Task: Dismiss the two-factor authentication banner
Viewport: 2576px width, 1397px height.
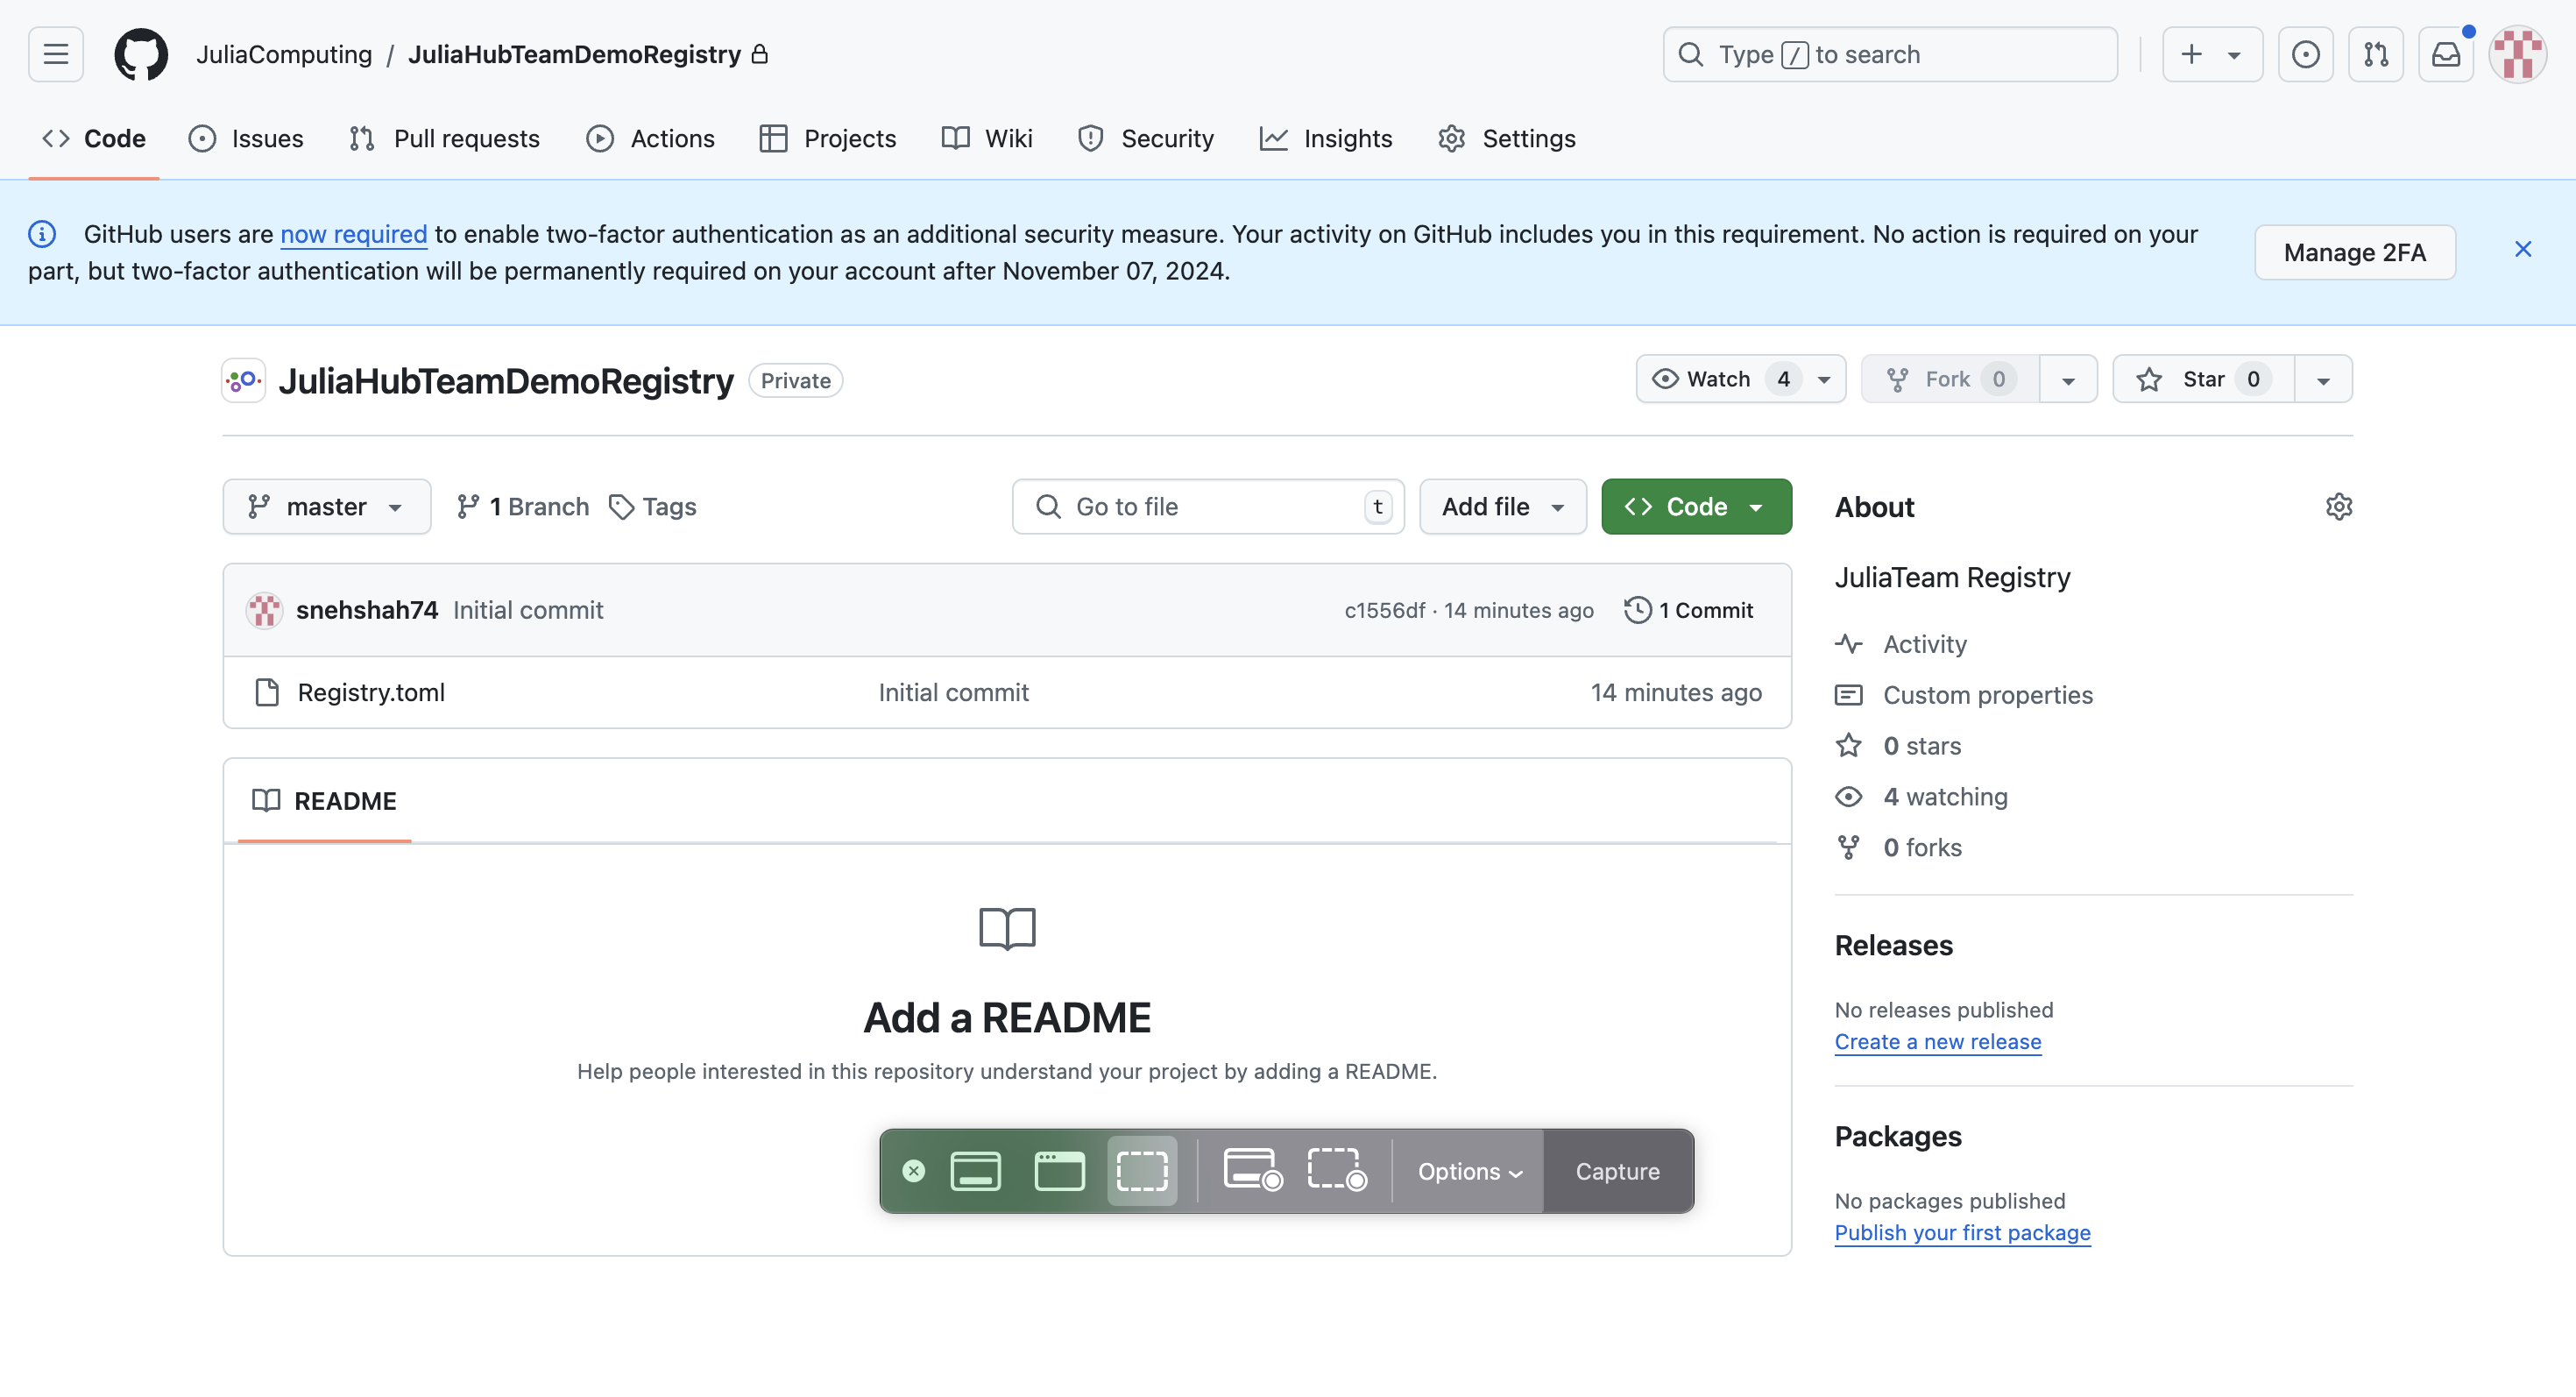Action: pyautogui.click(x=2523, y=249)
